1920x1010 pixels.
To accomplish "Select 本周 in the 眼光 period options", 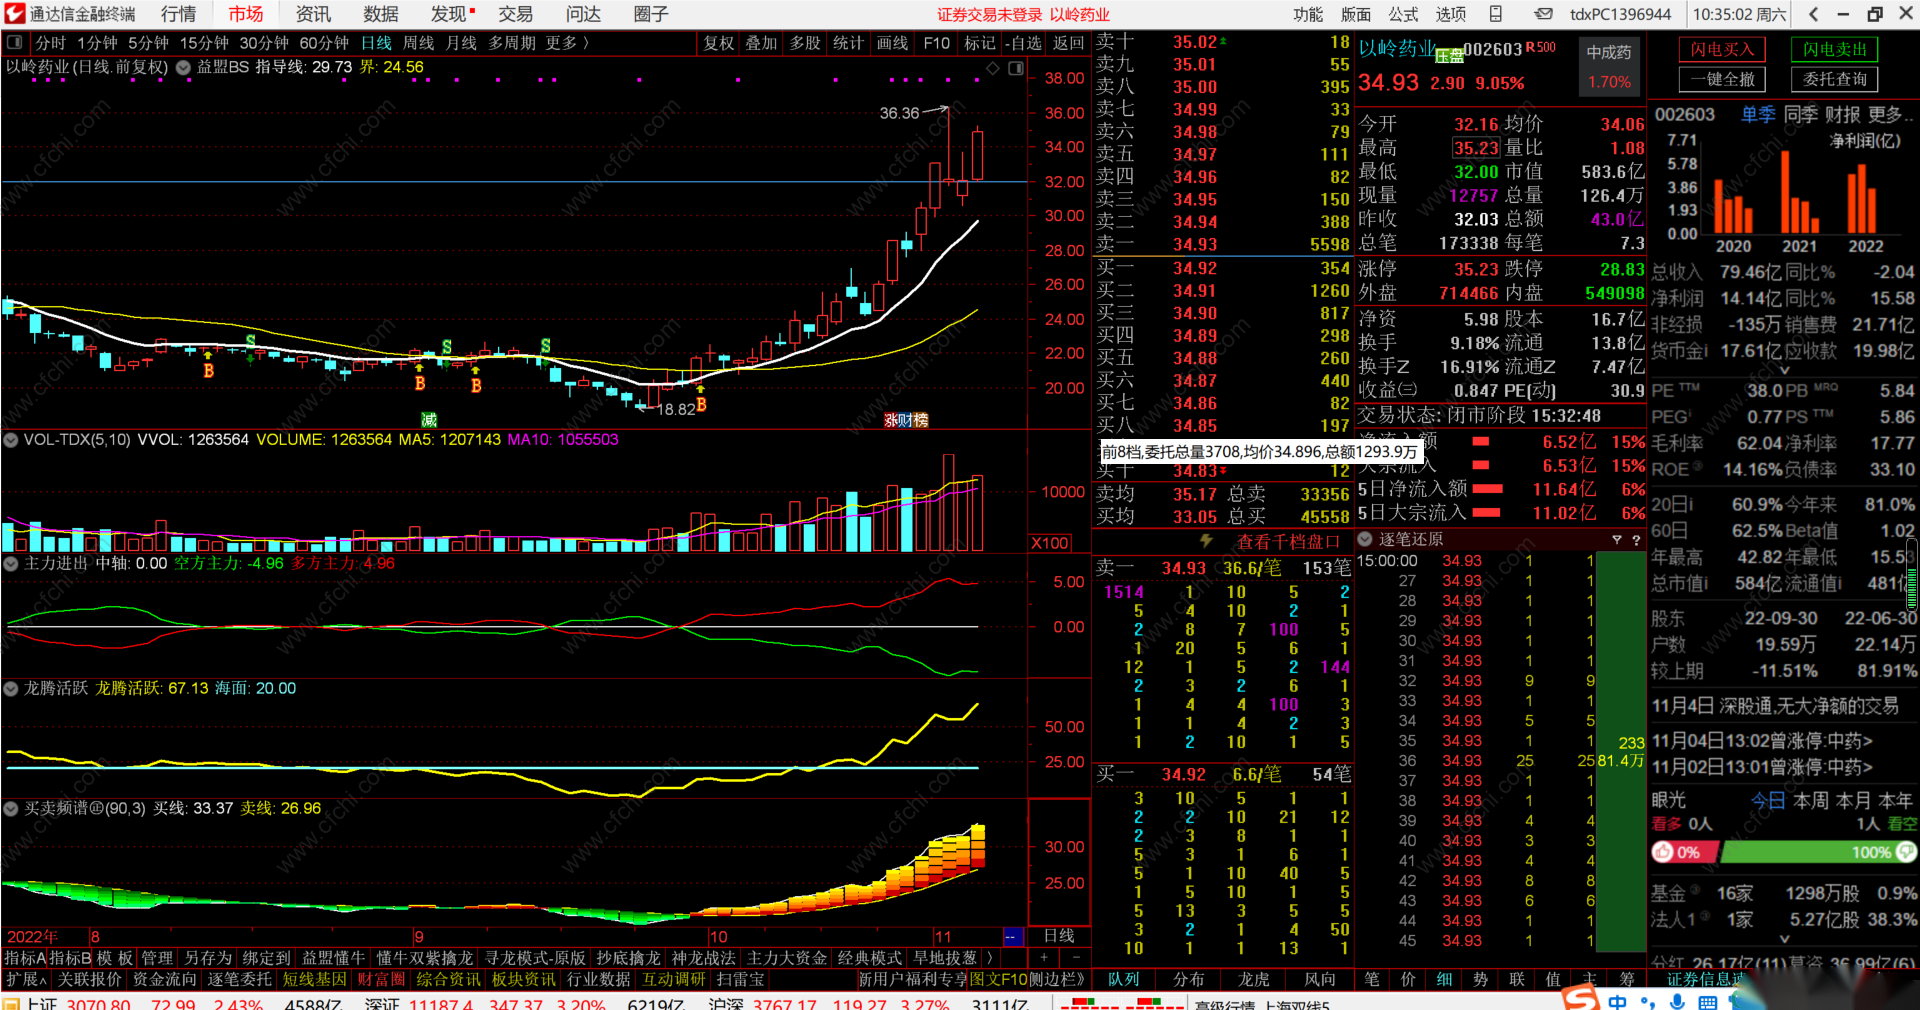I will tap(1811, 800).
